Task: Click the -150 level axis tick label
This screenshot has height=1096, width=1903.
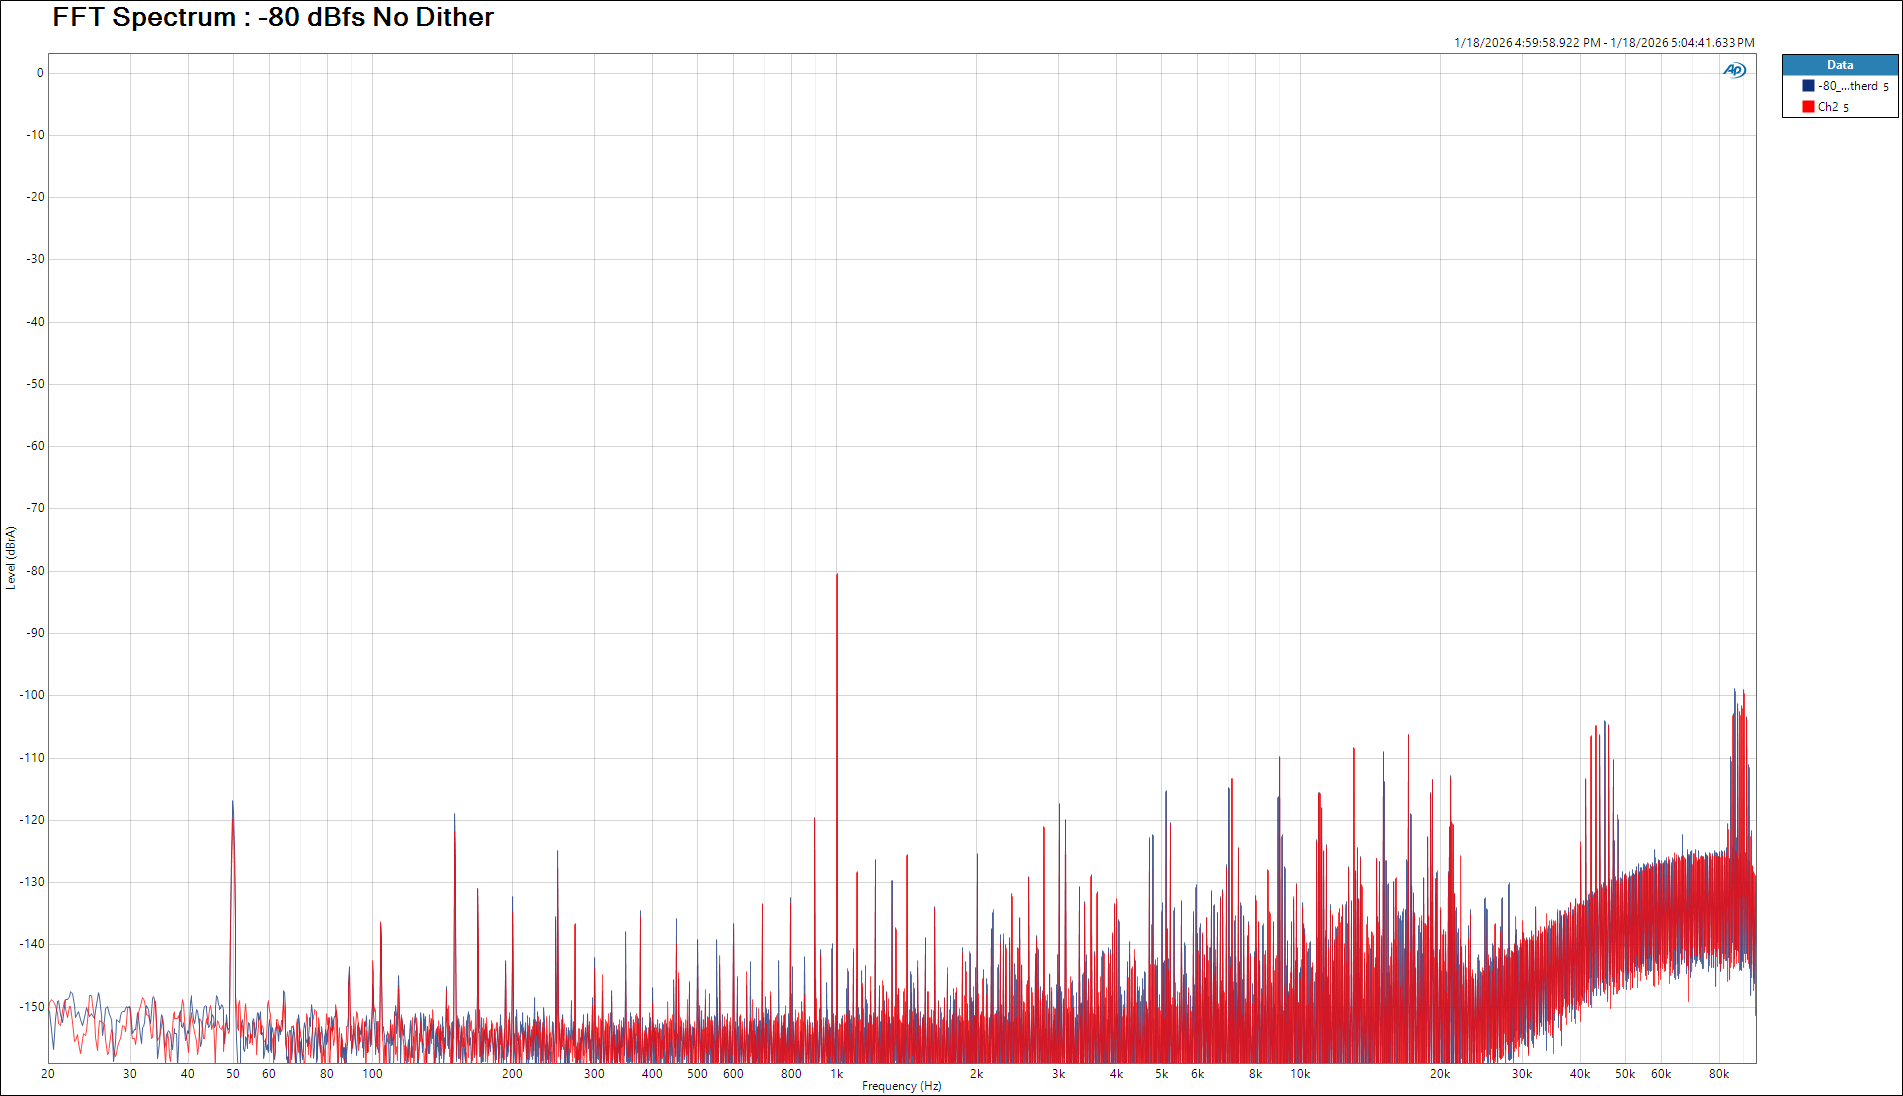Action: [x=33, y=1007]
